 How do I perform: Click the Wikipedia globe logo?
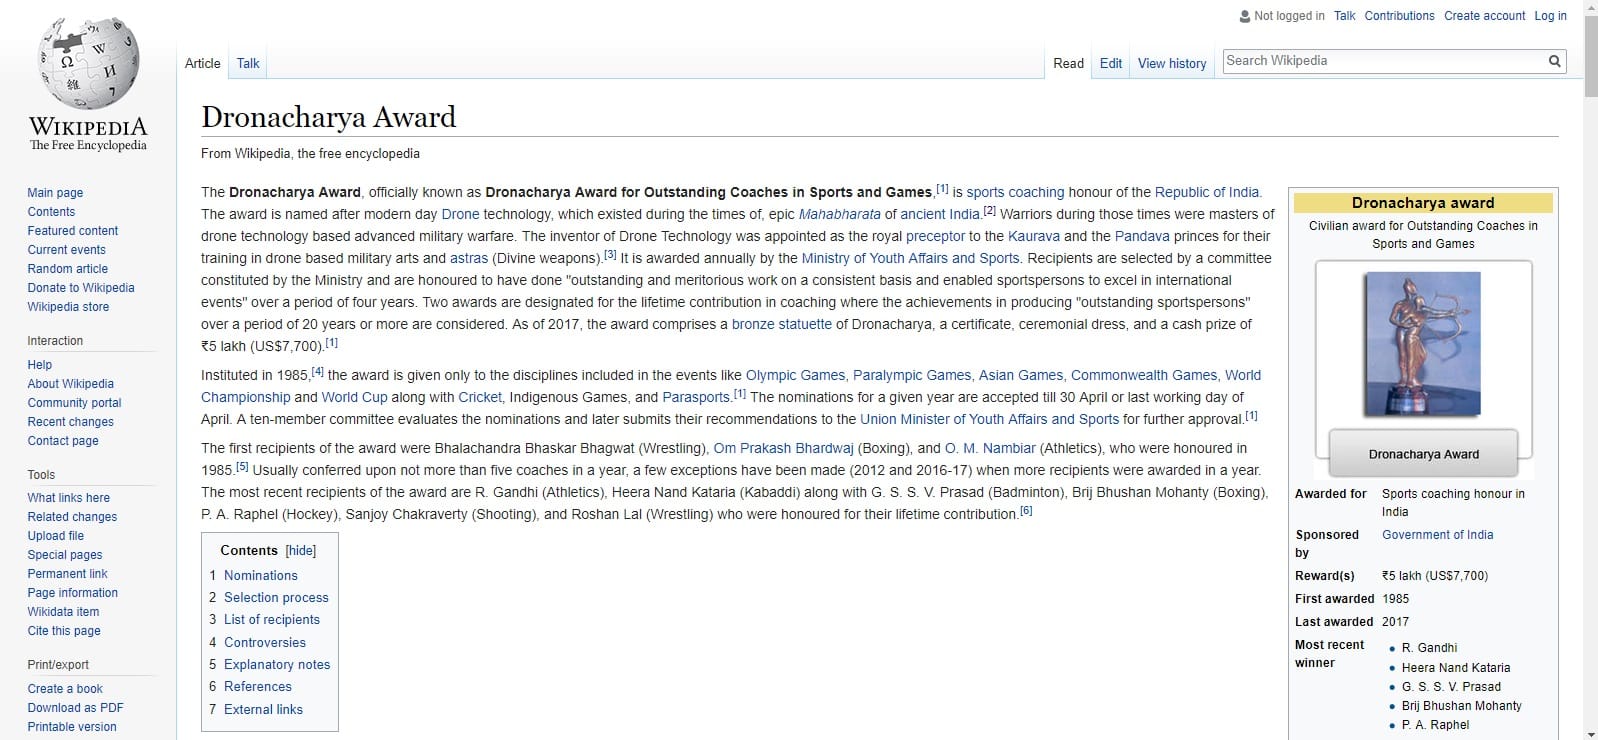coord(88,66)
